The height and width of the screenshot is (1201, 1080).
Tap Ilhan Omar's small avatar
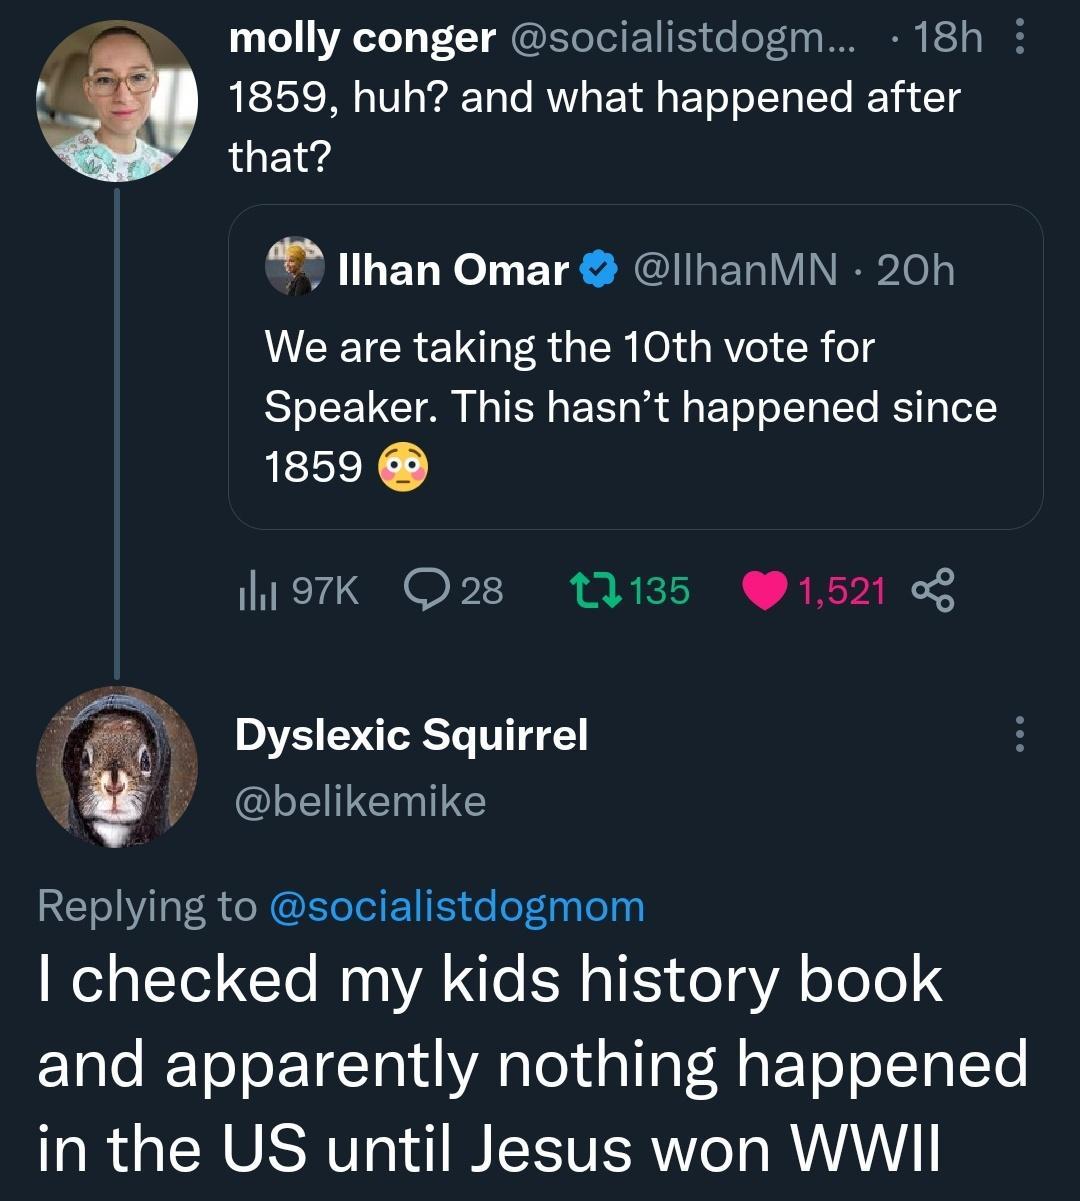[296, 267]
